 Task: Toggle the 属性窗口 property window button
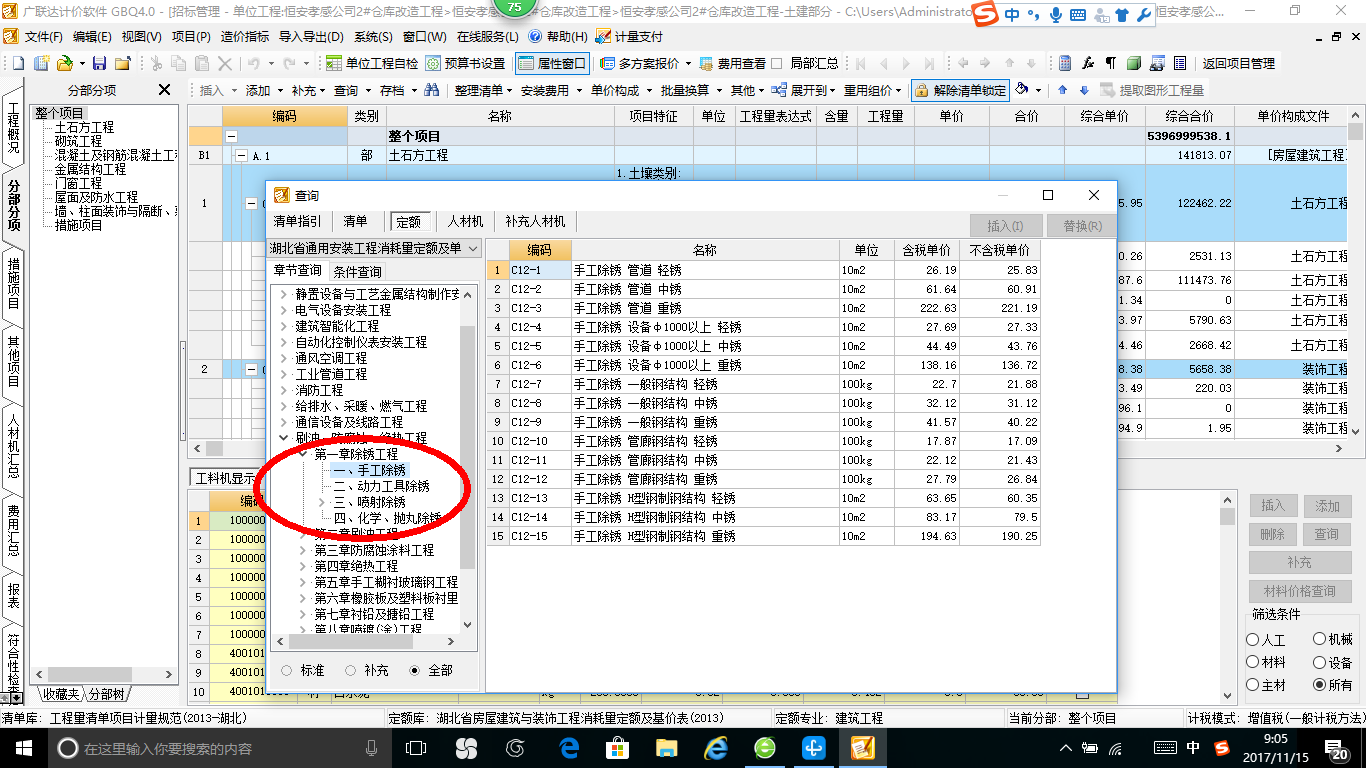click(x=552, y=63)
